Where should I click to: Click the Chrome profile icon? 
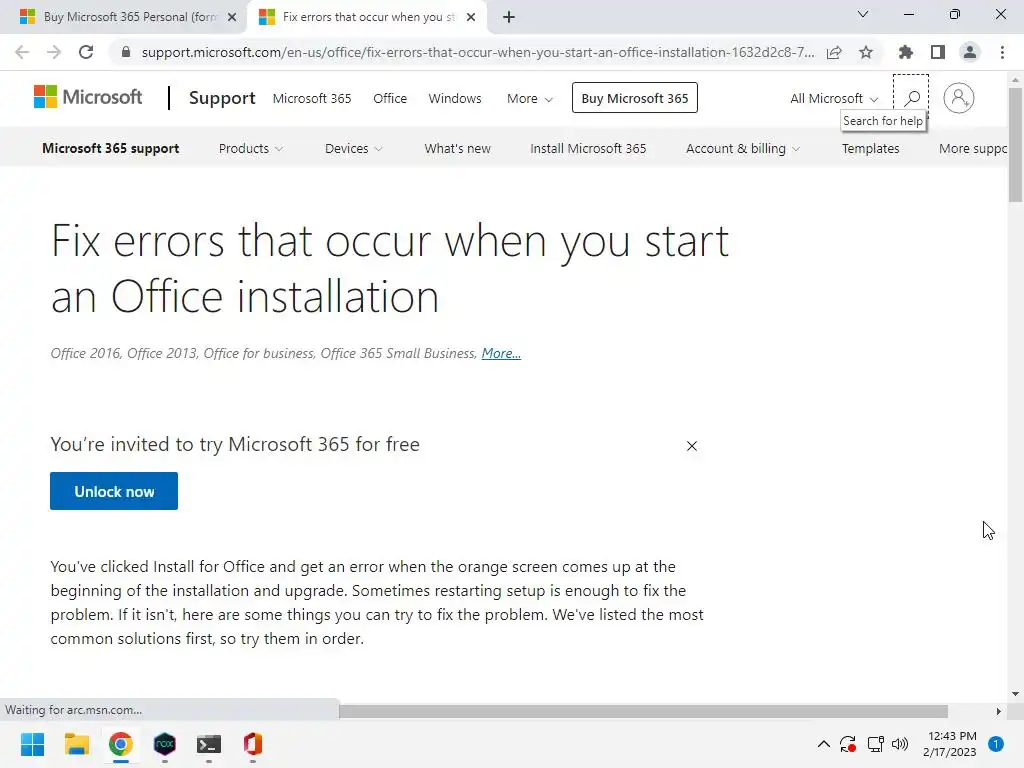(x=970, y=52)
